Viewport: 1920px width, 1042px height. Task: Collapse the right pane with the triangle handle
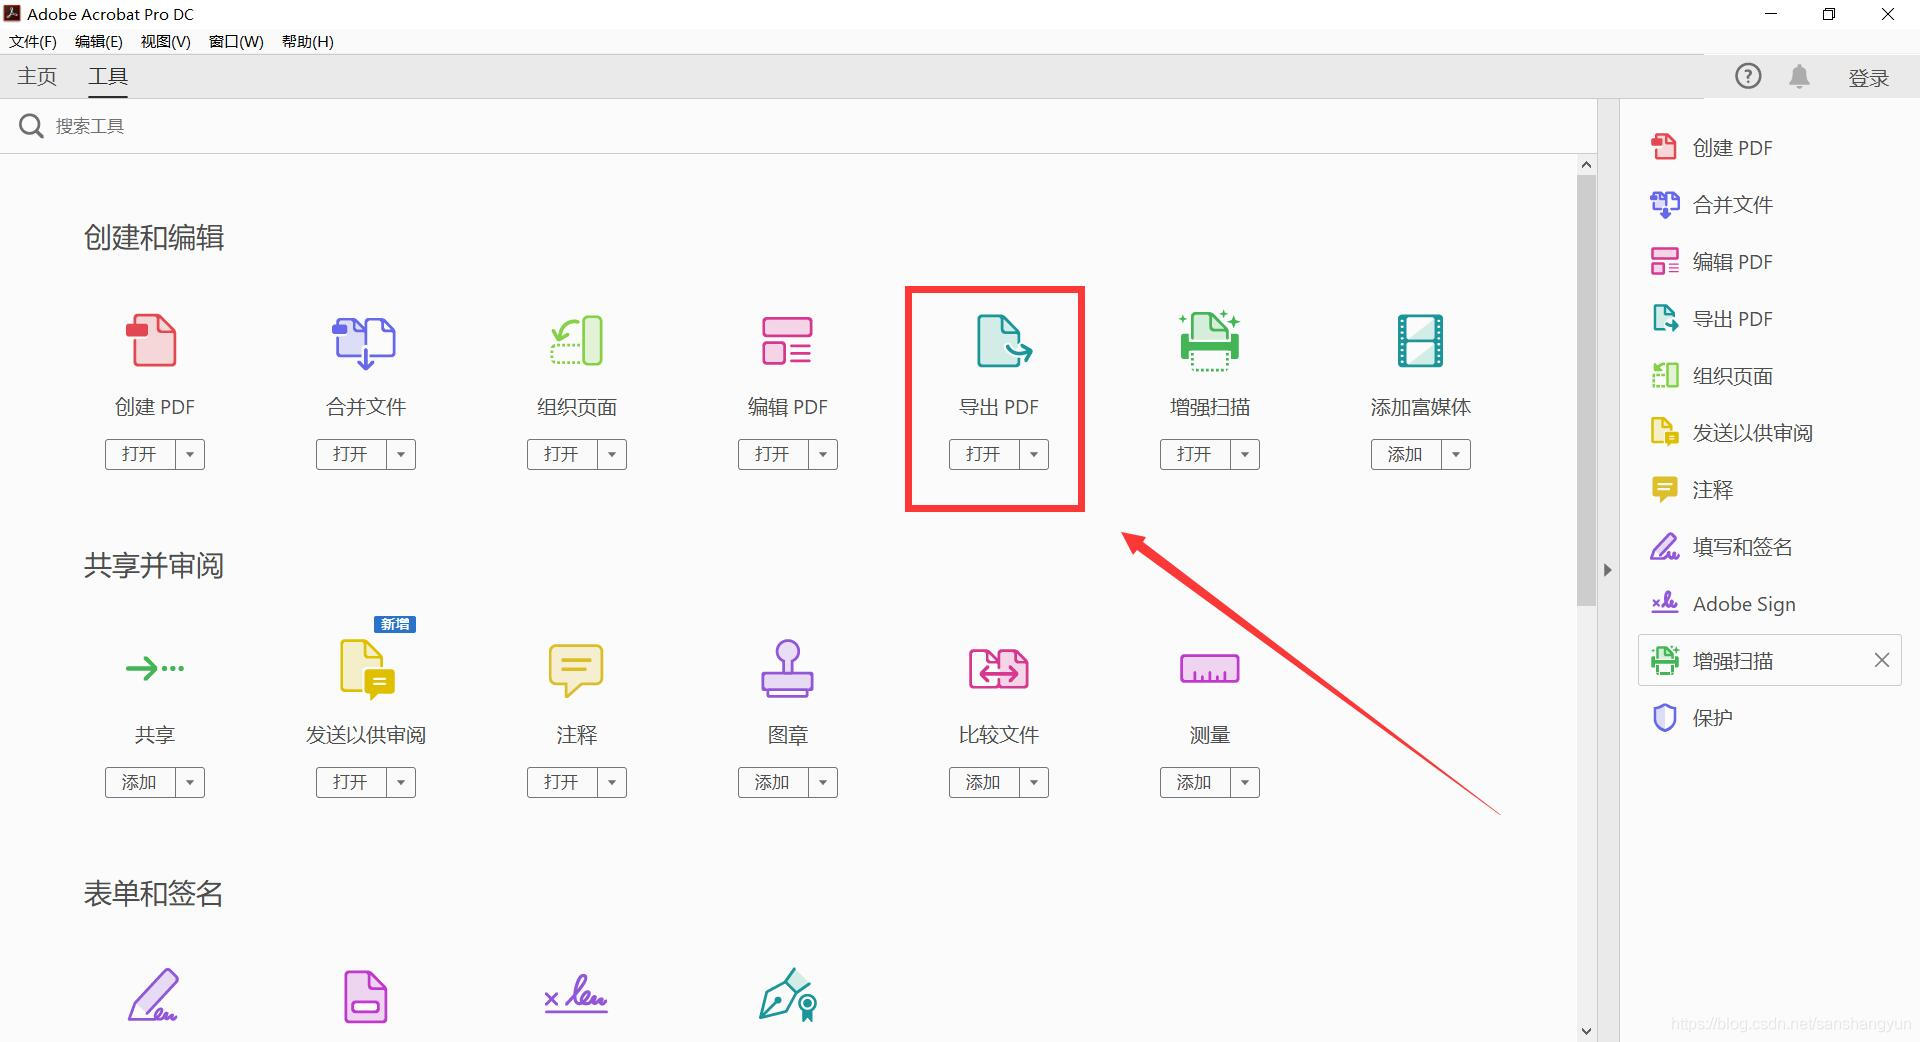coord(1607,570)
